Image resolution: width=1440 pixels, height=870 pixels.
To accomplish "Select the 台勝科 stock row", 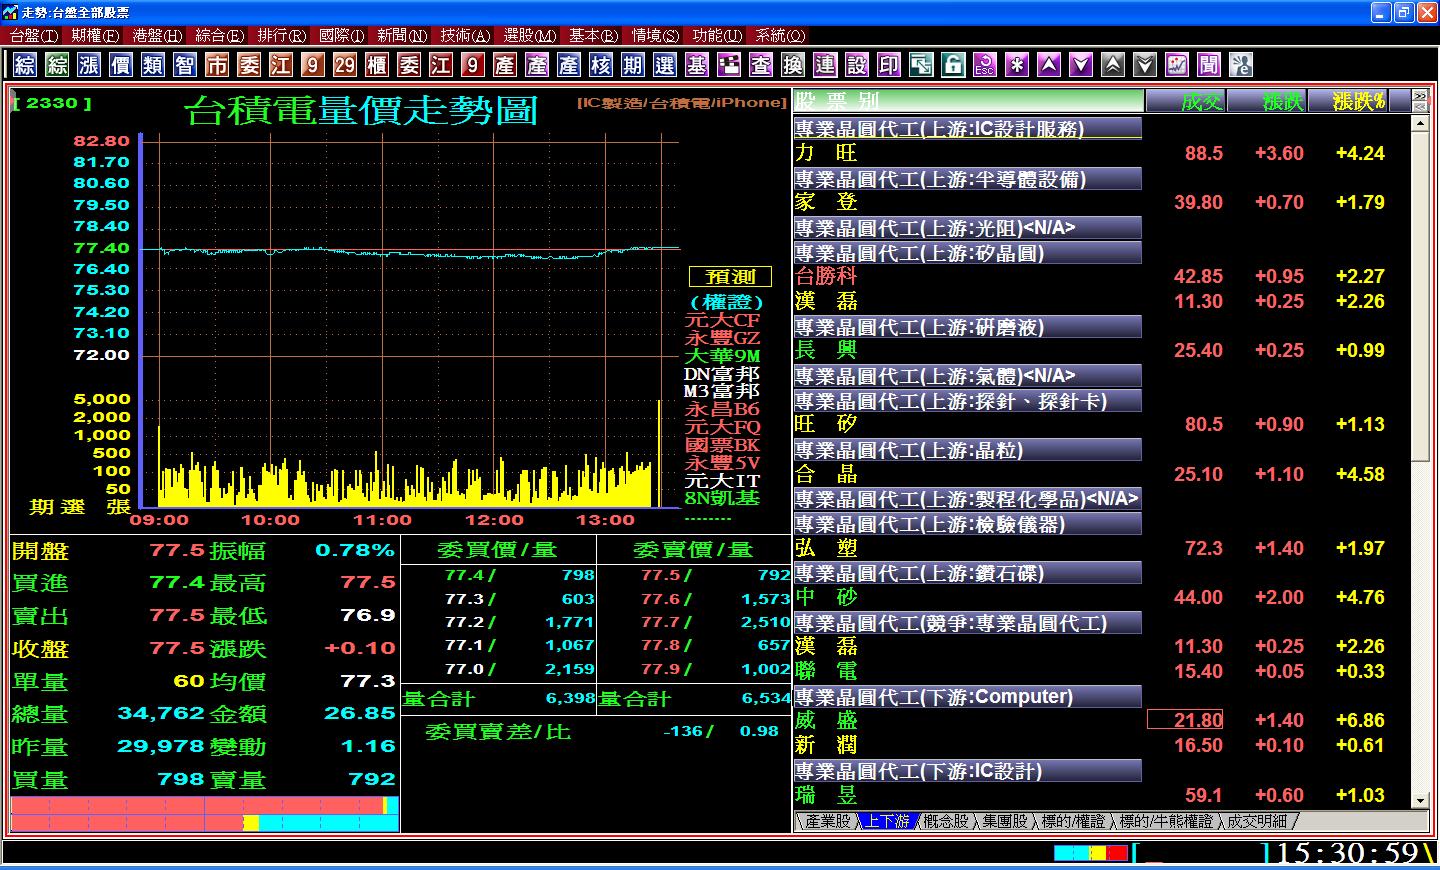I will click(1102, 276).
